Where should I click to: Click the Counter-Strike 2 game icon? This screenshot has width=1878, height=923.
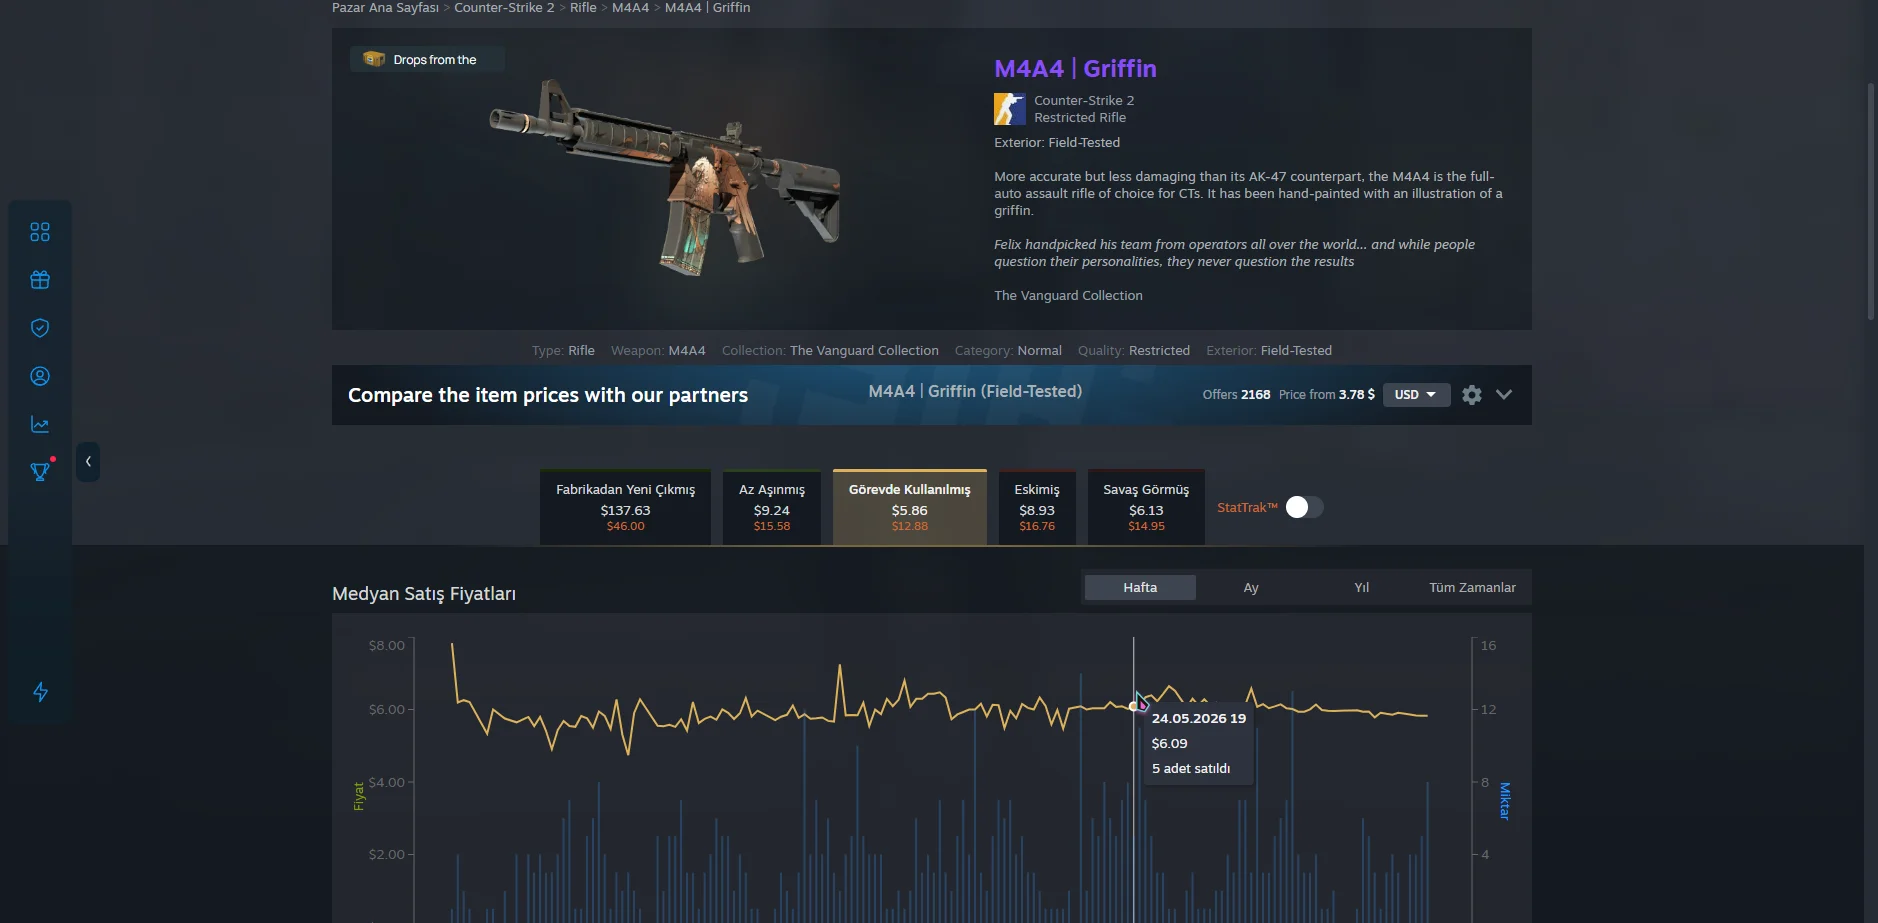[x=1010, y=109]
